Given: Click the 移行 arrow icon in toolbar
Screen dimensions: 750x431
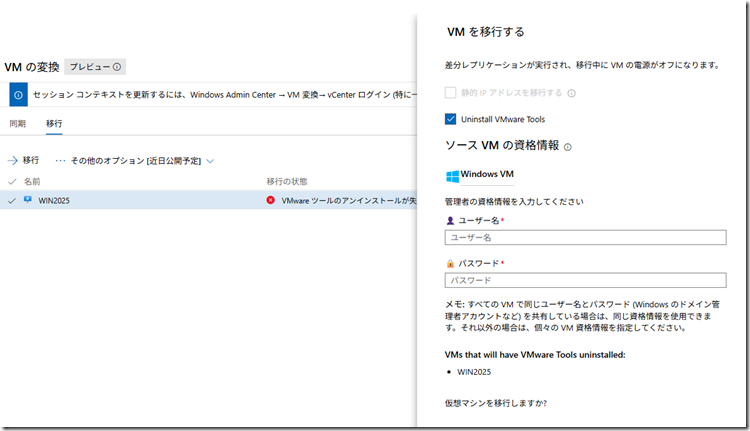Looking at the screenshot, I should coord(13,160).
